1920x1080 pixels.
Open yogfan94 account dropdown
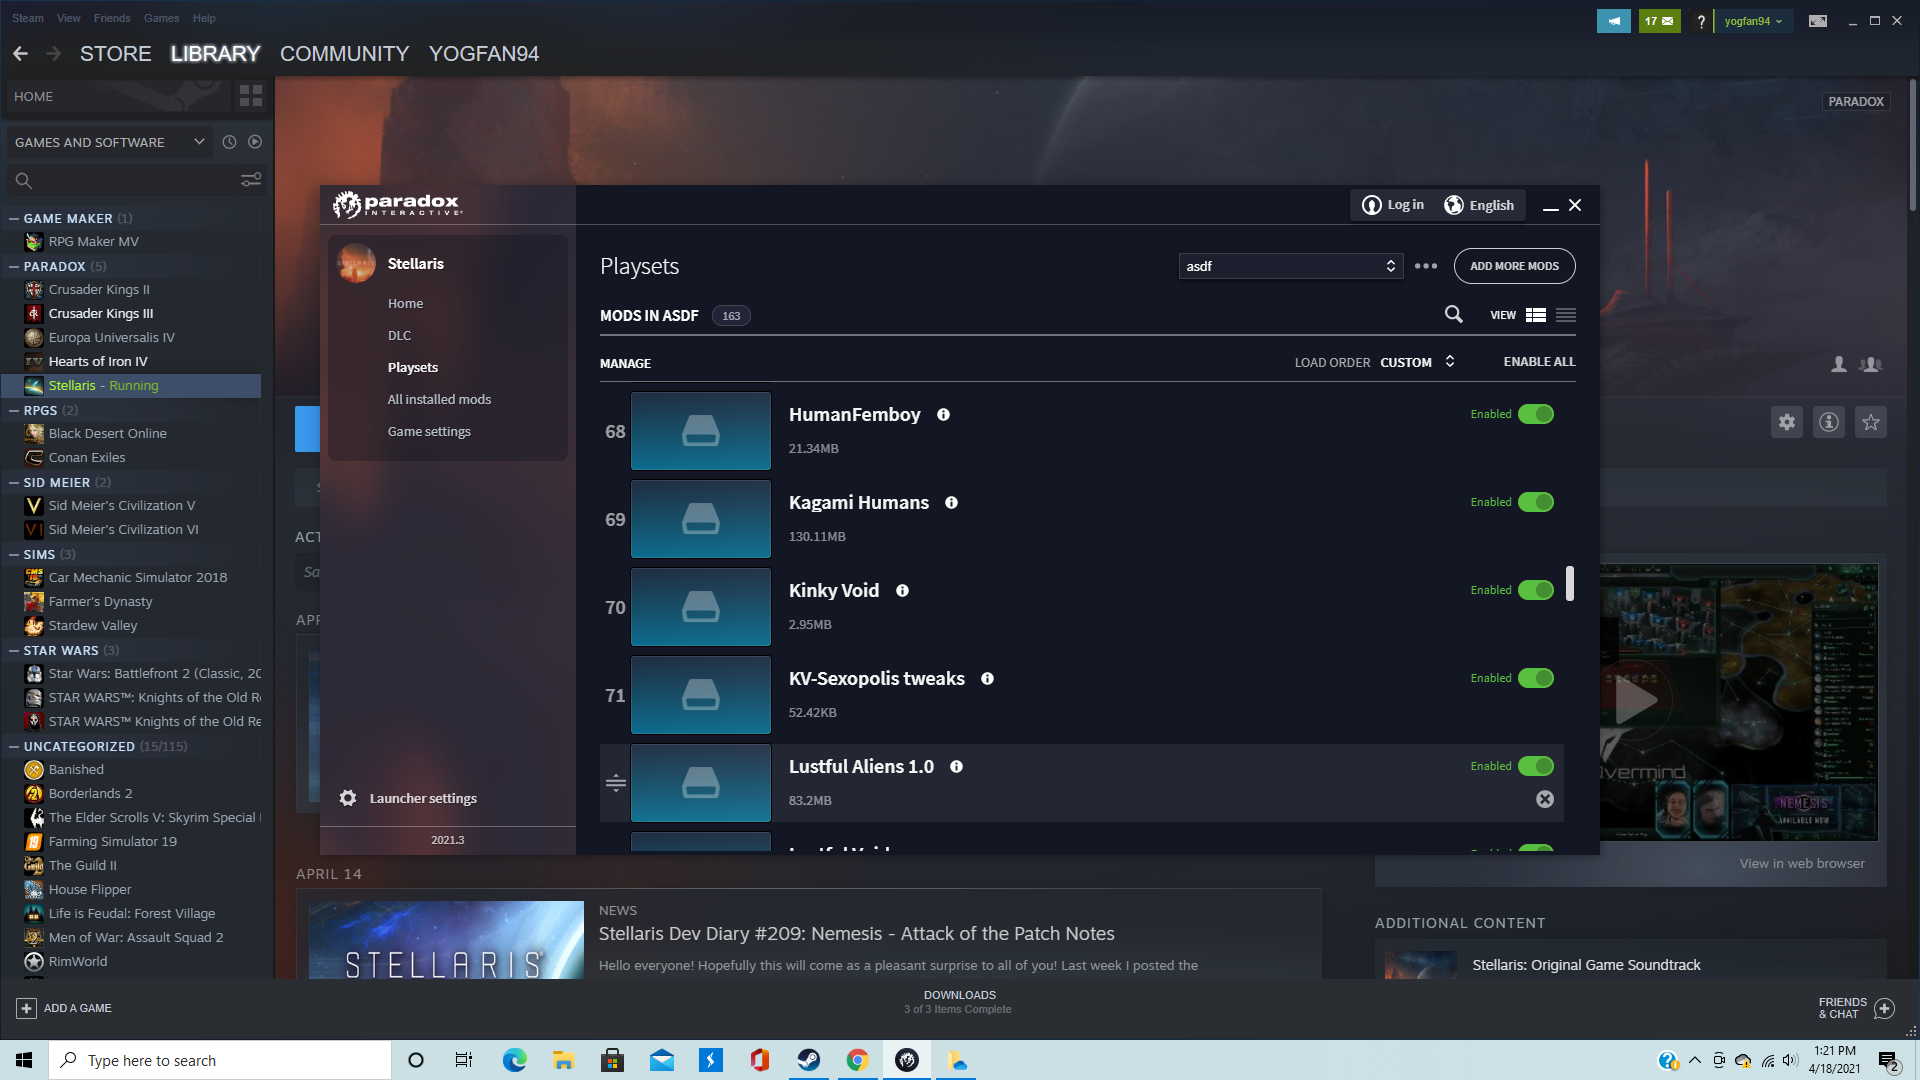1753,21
